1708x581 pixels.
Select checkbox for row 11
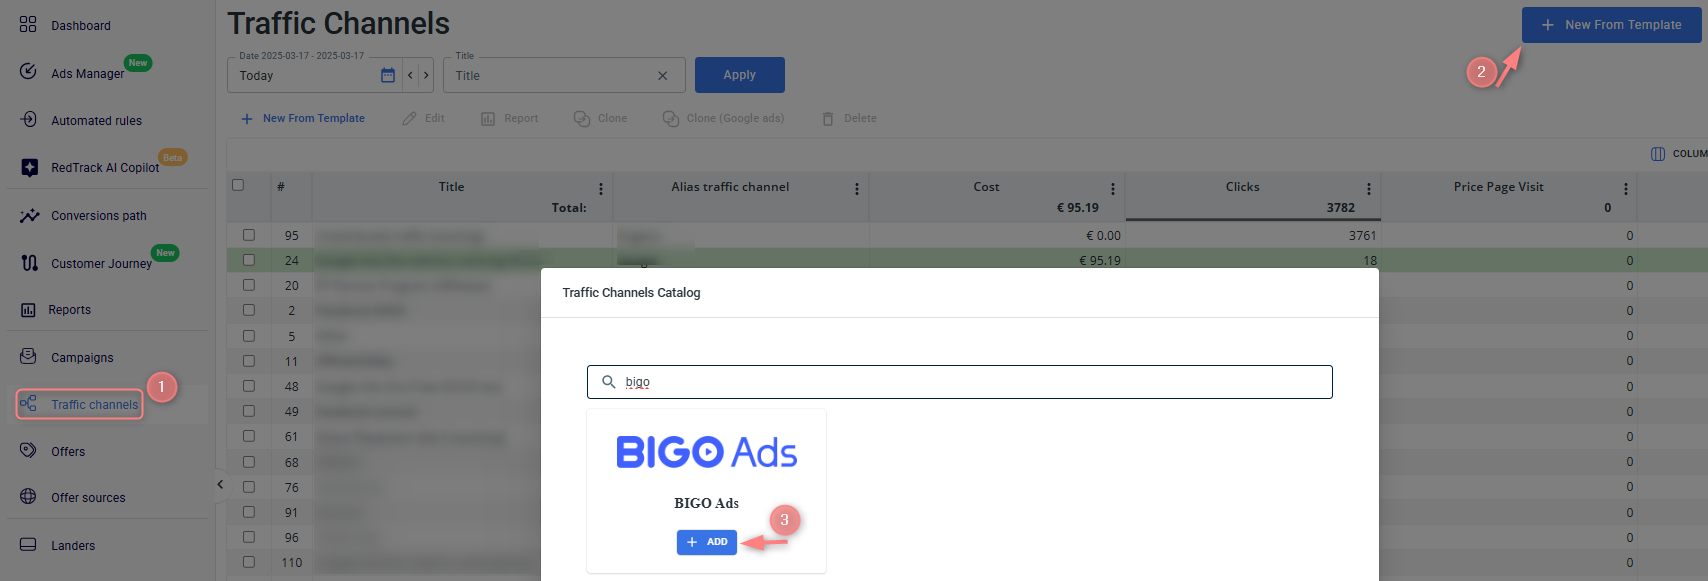click(x=249, y=361)
